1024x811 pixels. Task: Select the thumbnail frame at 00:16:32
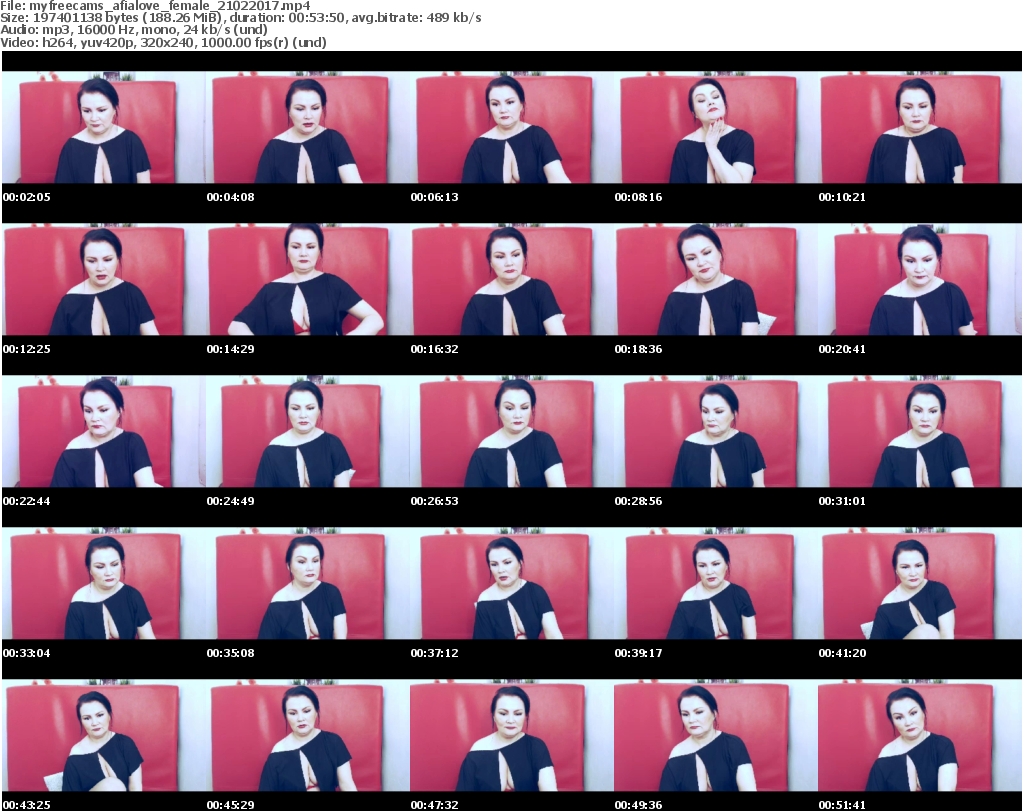click(x=511, y=279)
